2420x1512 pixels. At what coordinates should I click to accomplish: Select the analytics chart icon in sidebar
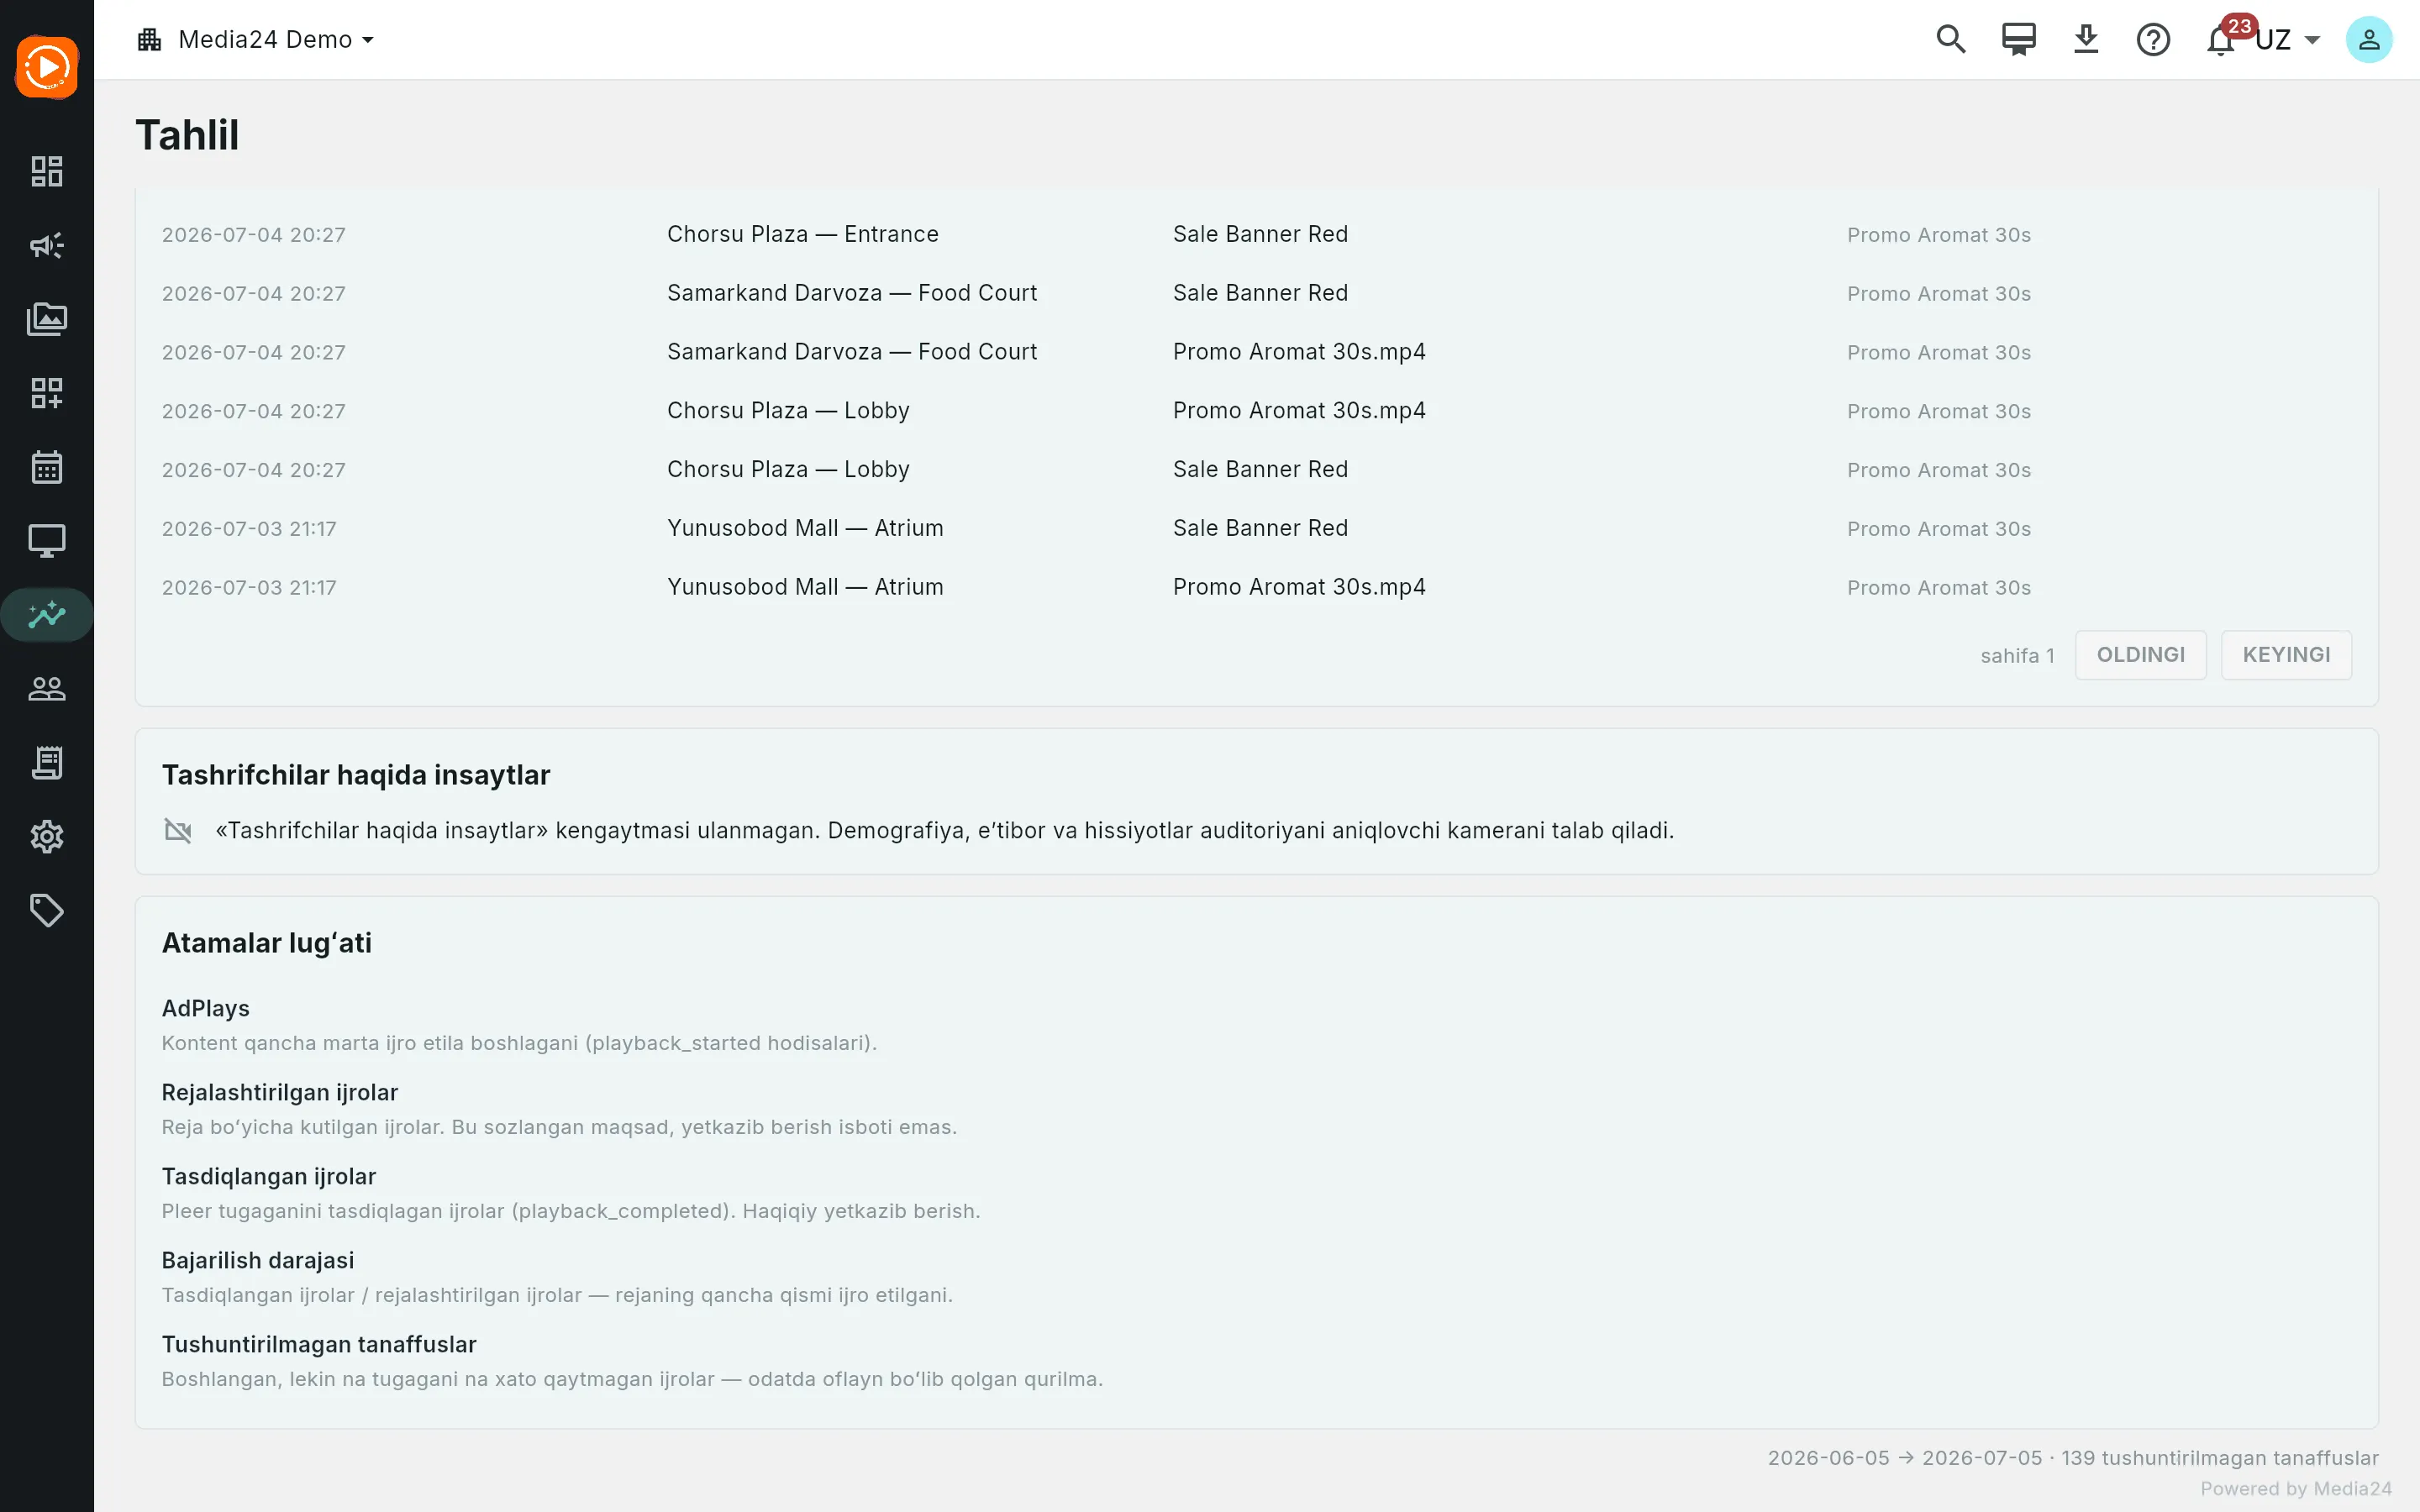47,615
